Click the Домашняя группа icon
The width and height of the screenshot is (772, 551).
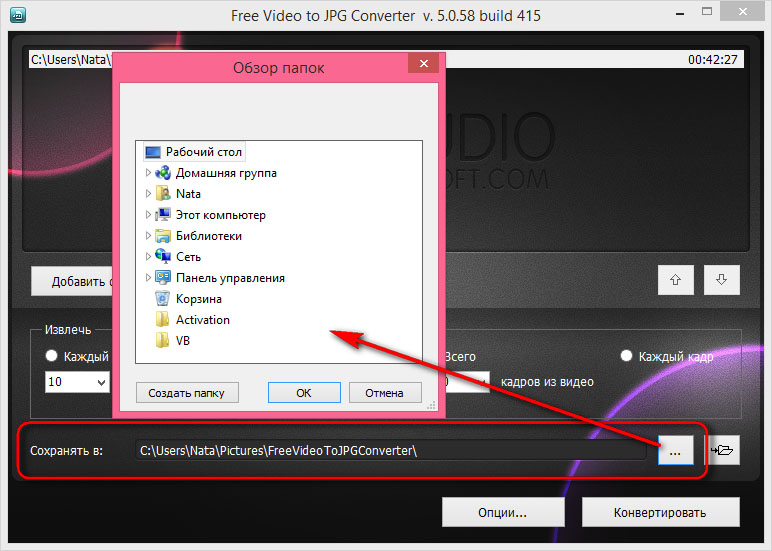click(x=163, y=173)
